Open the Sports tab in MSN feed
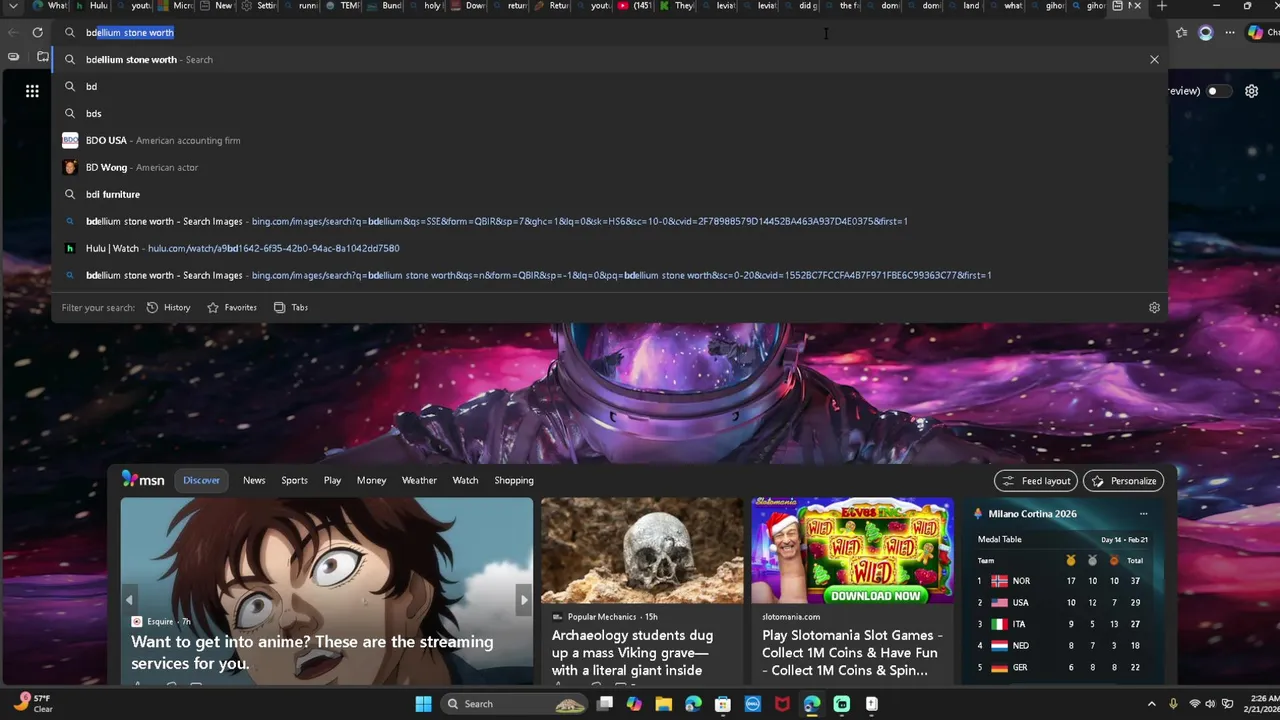The image size is (1280, 720). click(294, 480)
